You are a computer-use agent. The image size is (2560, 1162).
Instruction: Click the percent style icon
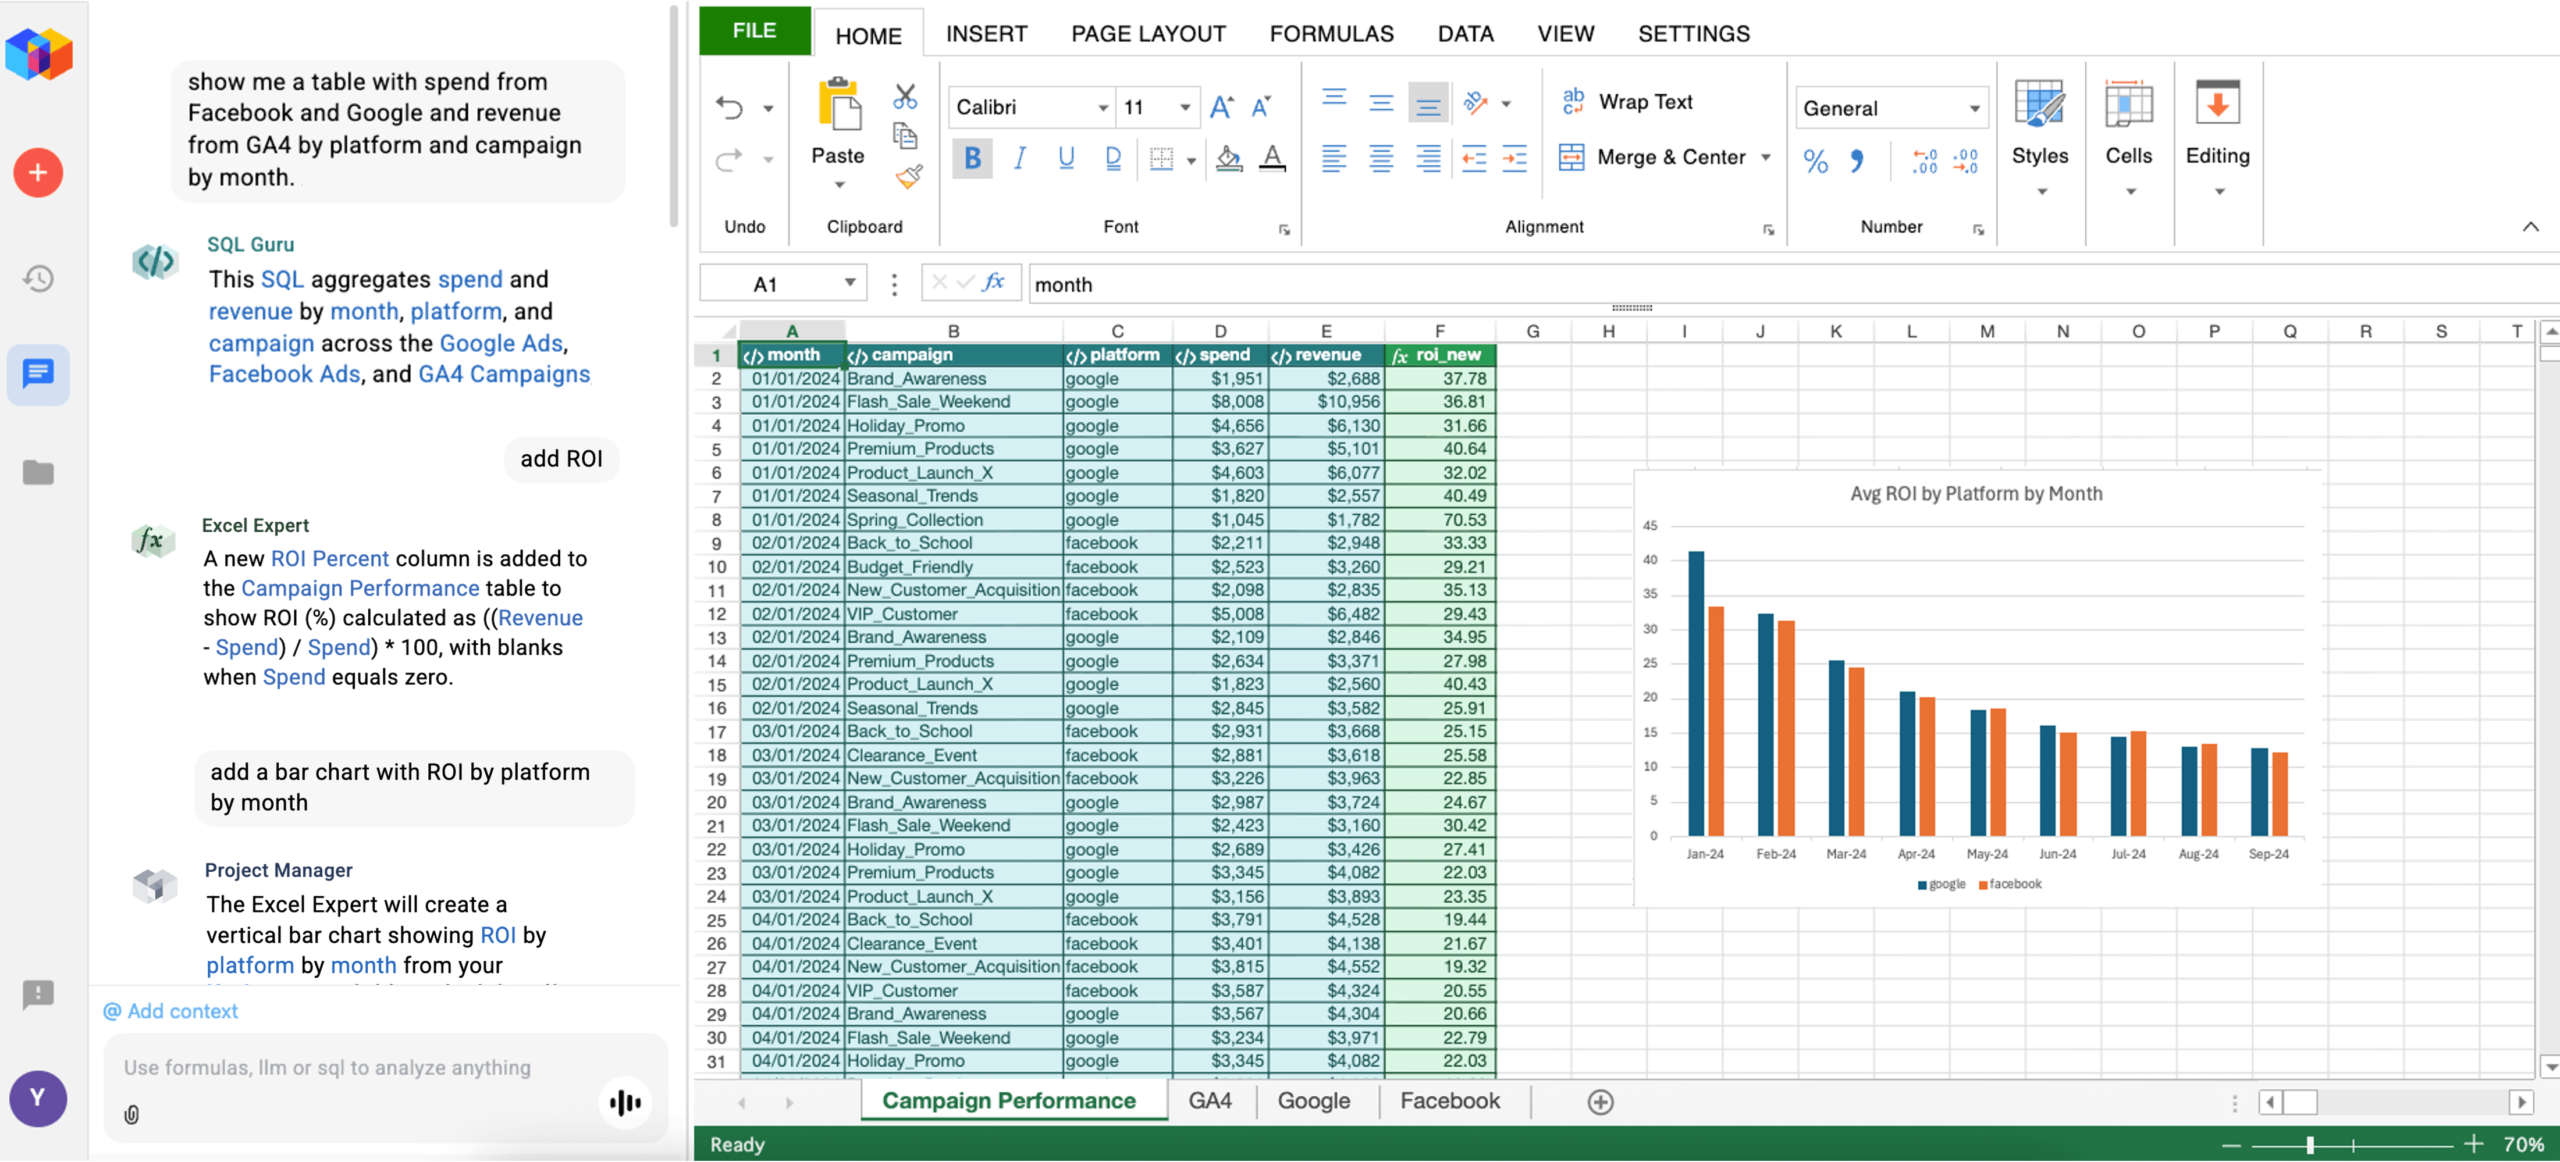pyautogui.click(x=1816, y=160)
